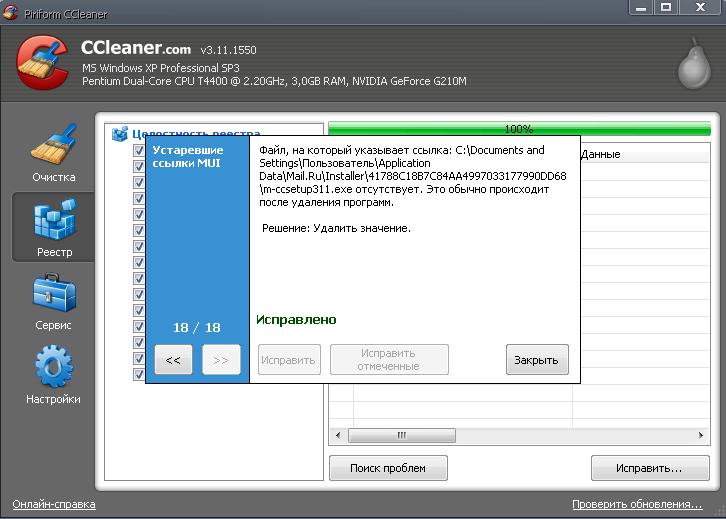Uncheck the bottom checkbox in the registry list
This screenshot has width=726, height=519.
(x=139, y=374)
